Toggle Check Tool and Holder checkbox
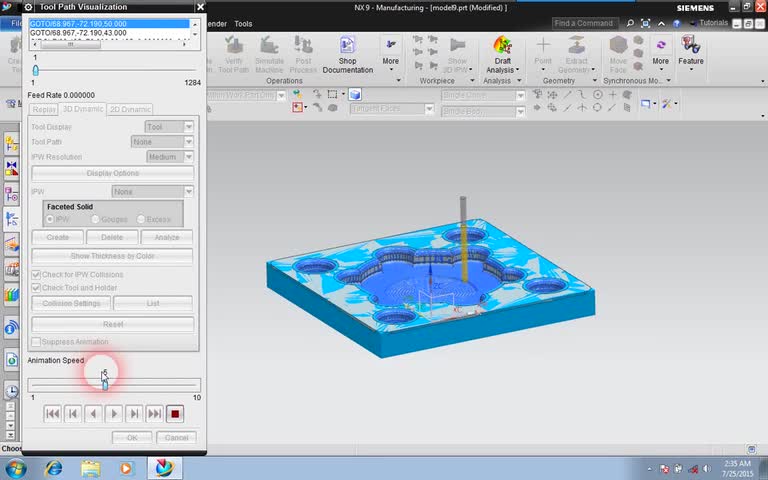 coord(37,288)
